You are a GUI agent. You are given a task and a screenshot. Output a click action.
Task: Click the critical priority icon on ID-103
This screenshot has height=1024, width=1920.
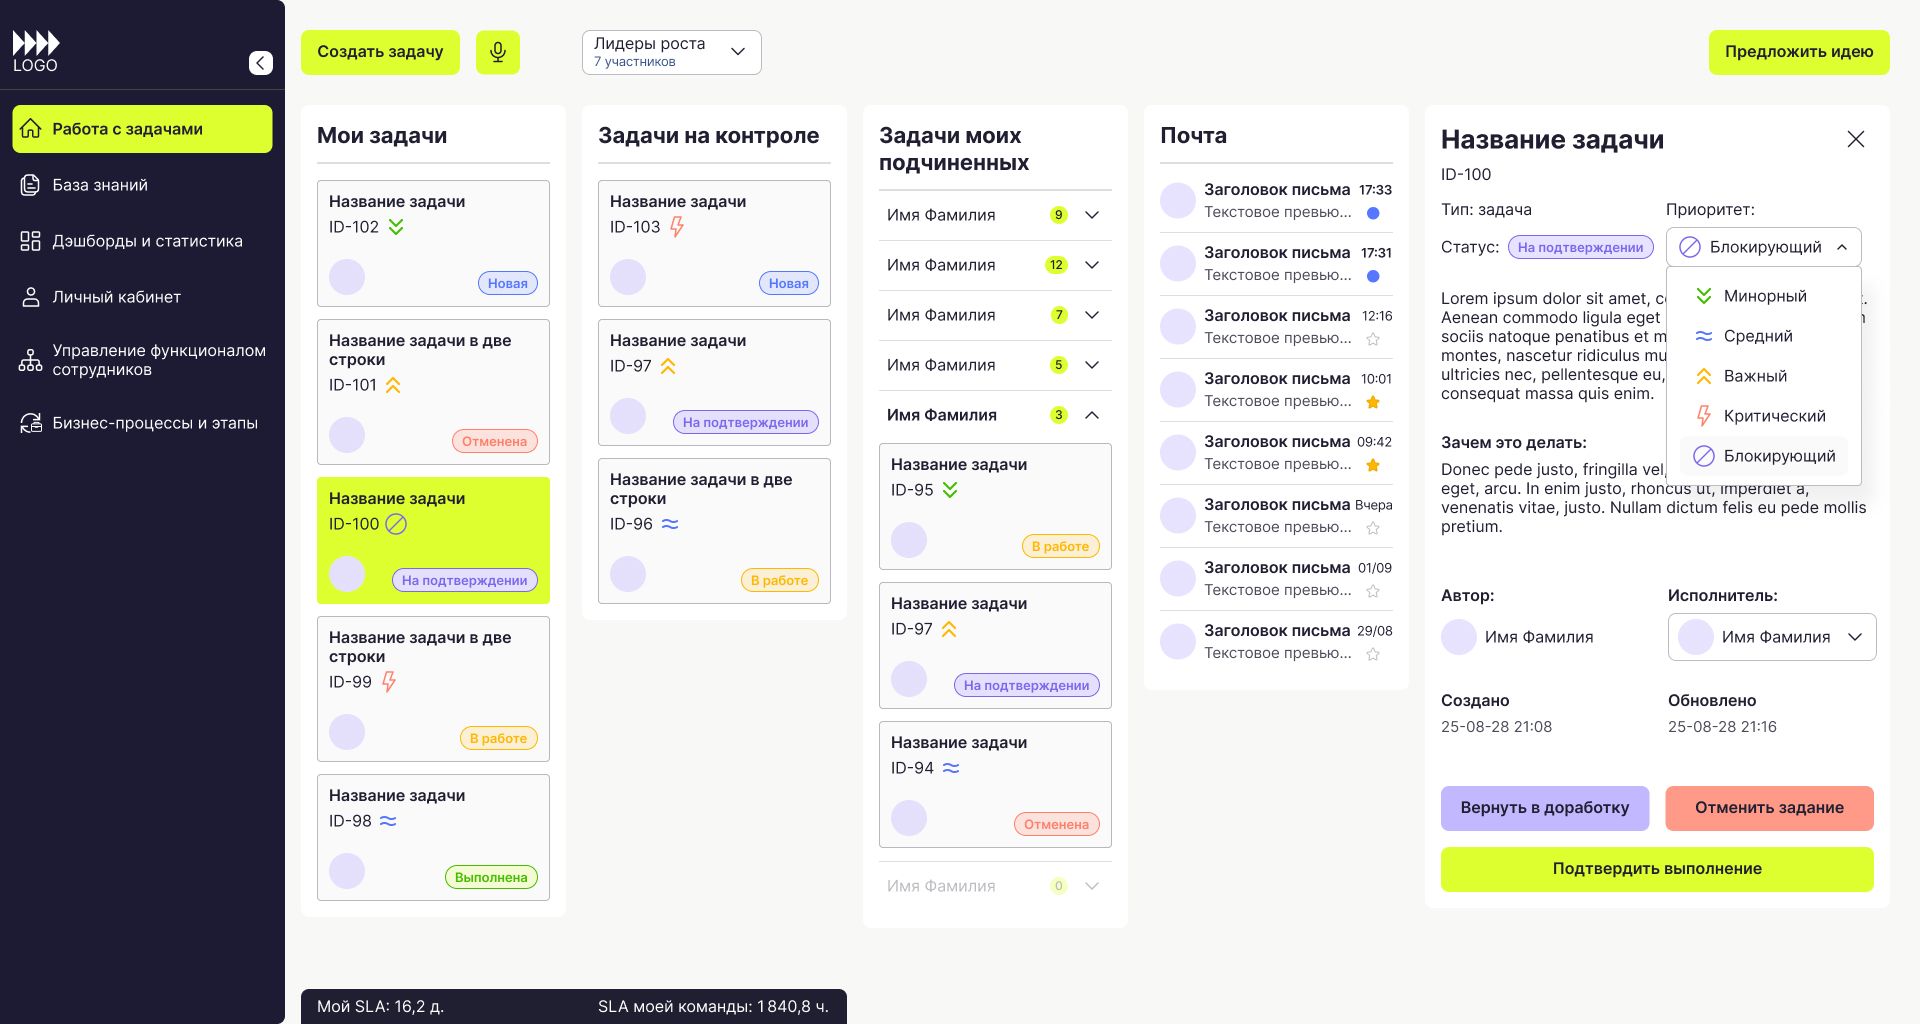(x=677, y=227)
